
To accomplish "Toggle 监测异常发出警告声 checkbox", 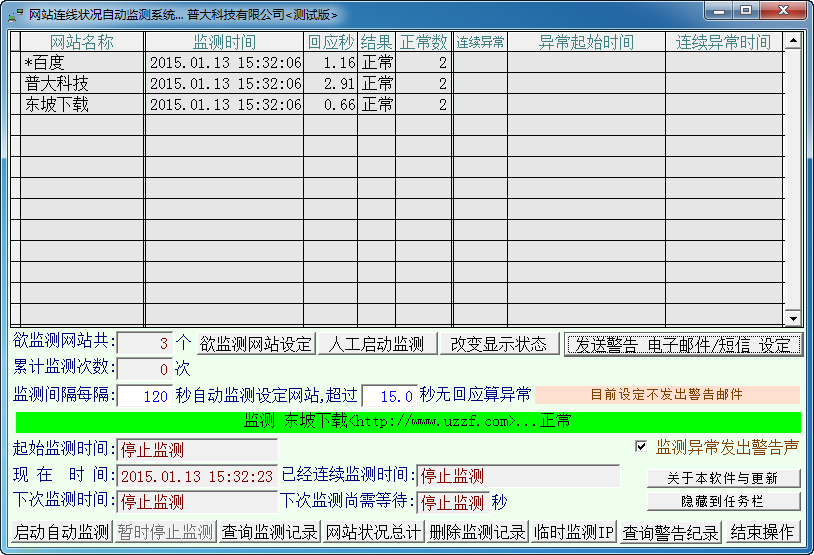I will click(x=642, y=446).
